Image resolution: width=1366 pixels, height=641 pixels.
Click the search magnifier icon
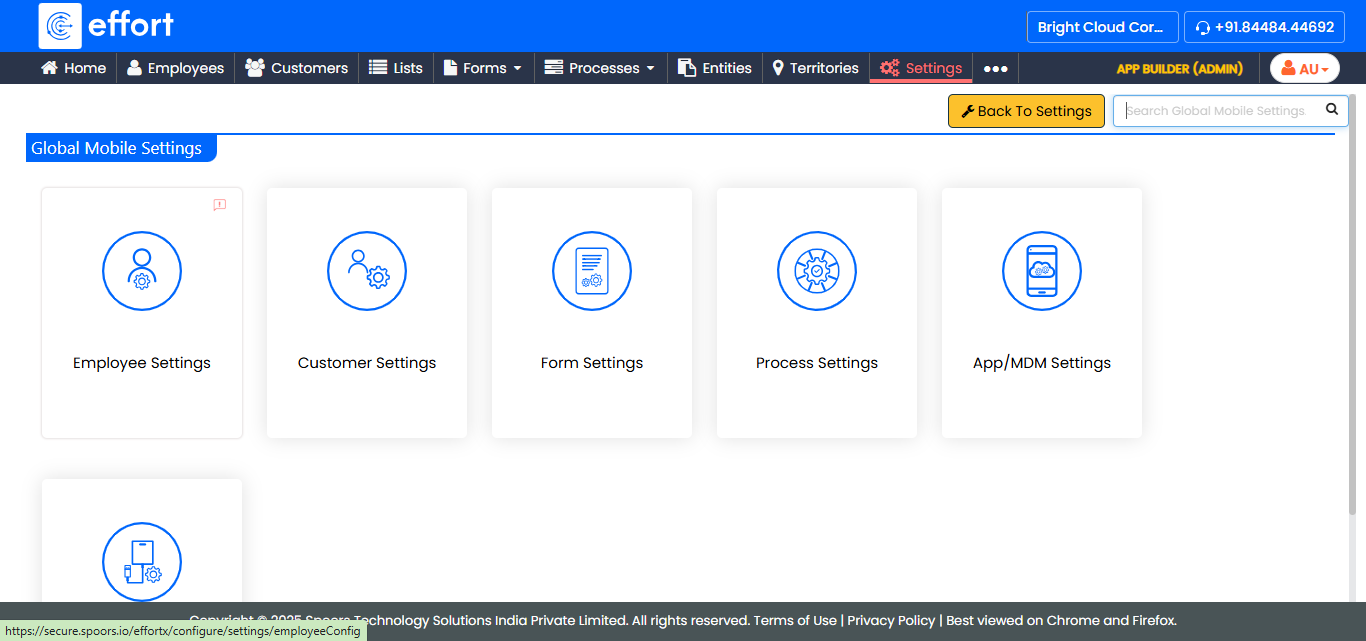1331,110
